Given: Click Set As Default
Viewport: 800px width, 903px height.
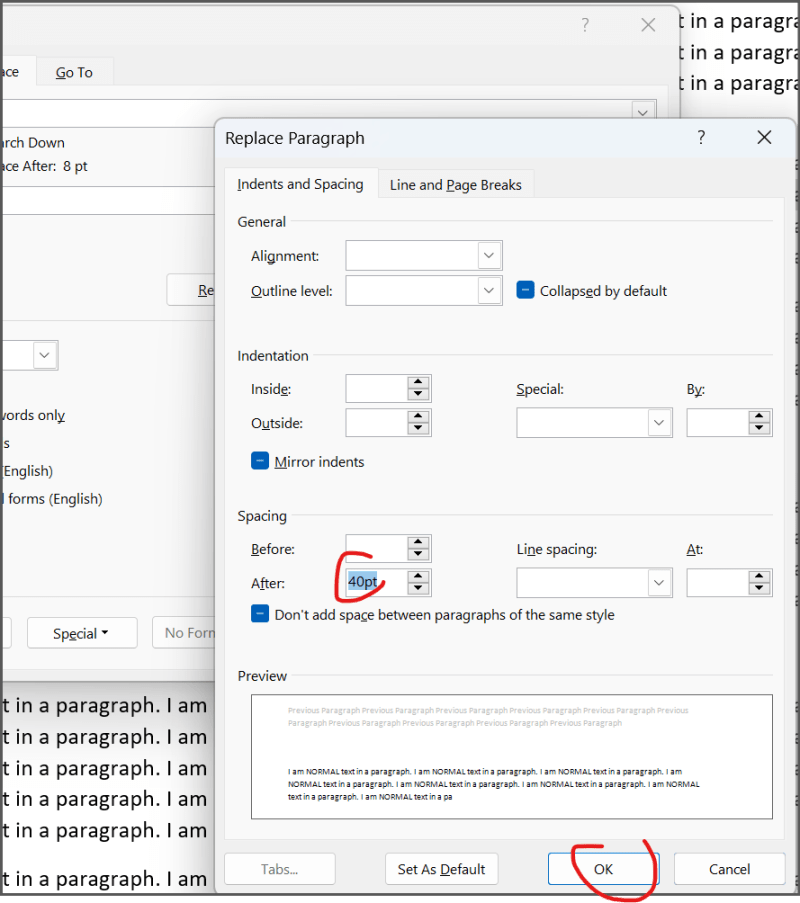Looking at the screenshot, I should click(441, 869).
